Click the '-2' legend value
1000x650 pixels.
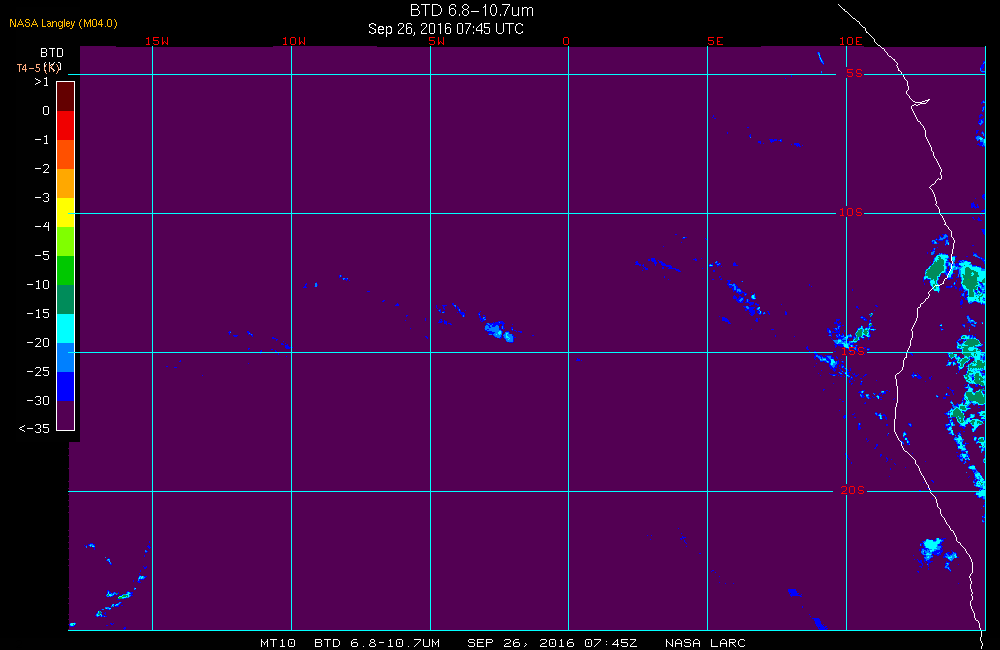[42, 169]
